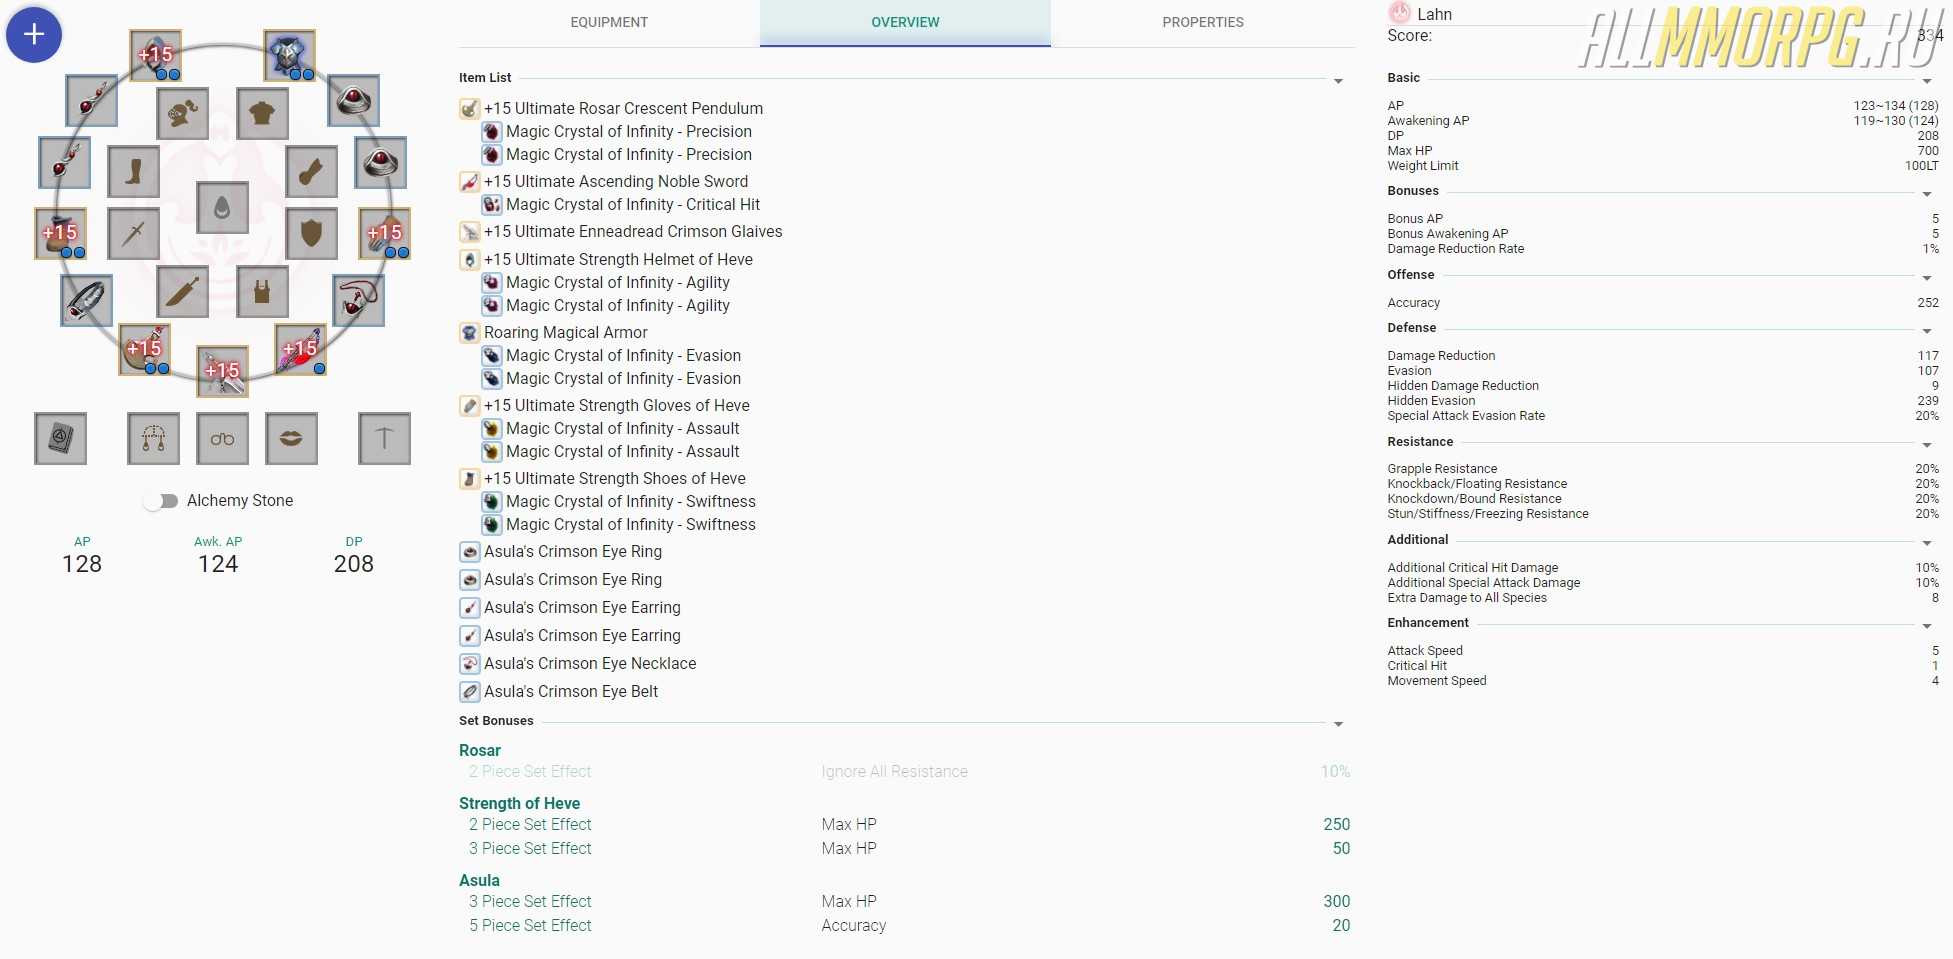Open the belt slot on gear wheel
Screen dimensions: 1953x959
pyautogui.click(x=86, y=300)
